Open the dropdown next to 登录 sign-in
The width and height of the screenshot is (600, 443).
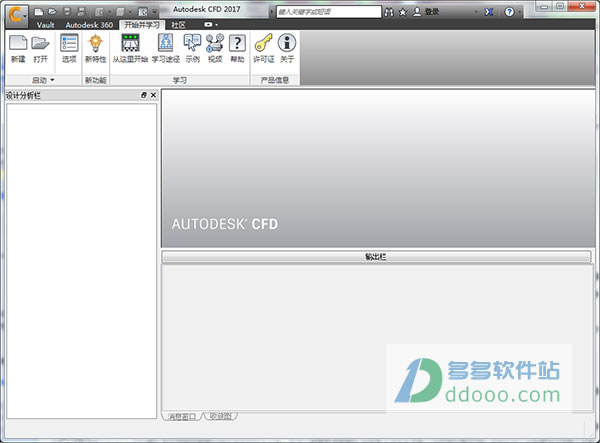[476, 12]
